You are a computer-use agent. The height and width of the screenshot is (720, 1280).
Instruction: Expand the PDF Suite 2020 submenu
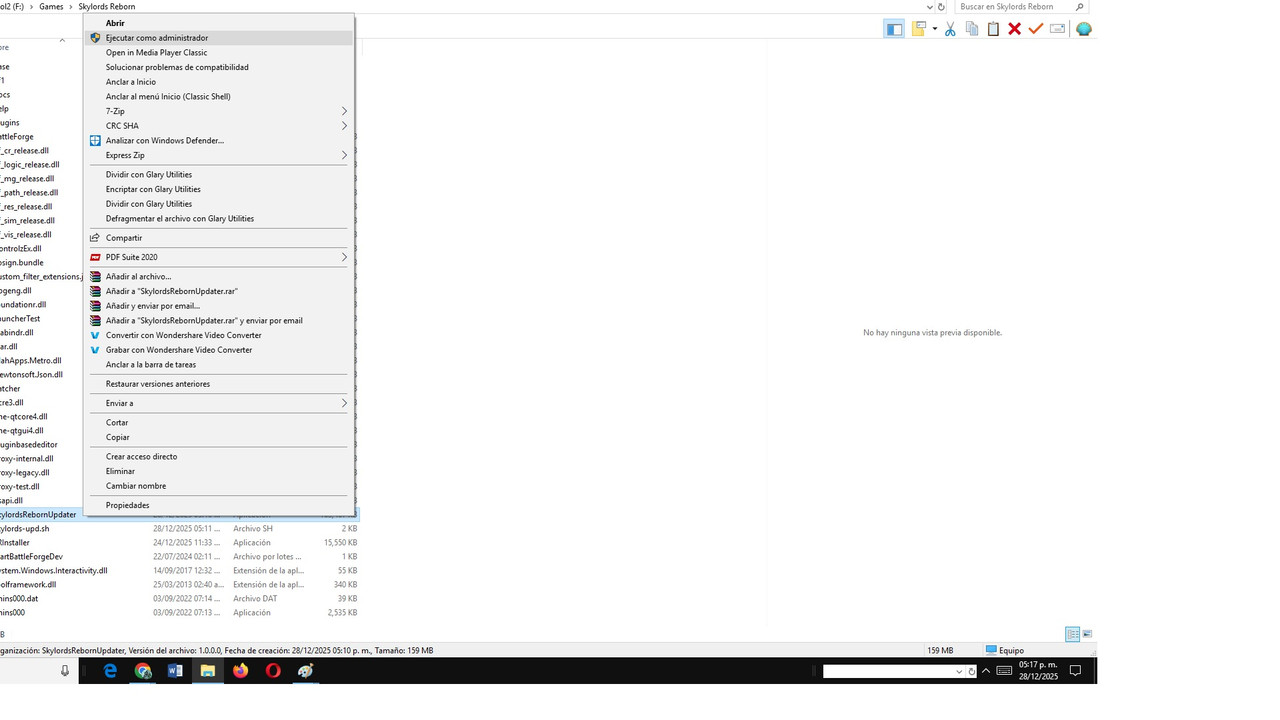(x=218, y=257)
